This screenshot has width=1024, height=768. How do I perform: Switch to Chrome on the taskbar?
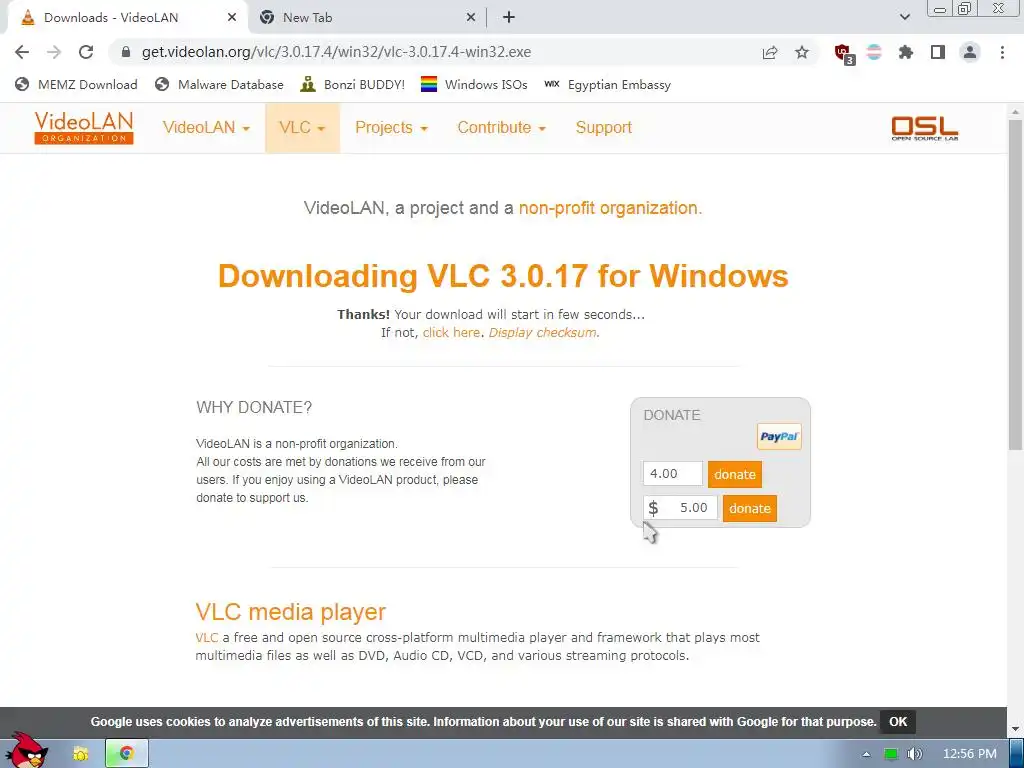pos(127,754)
